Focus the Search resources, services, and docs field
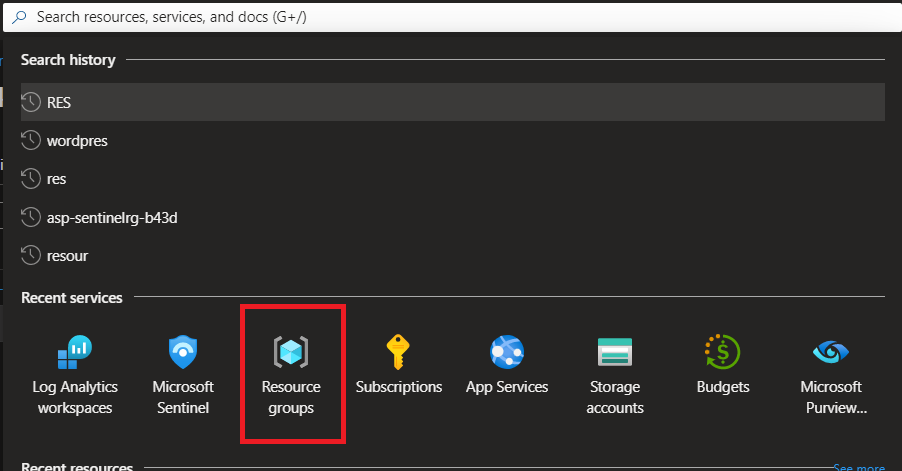902x471 pixels. click(x=452, y=17)
